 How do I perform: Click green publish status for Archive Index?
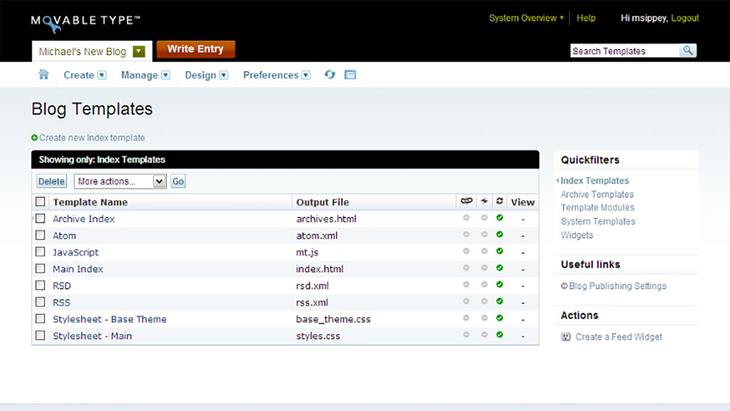click(x=500, y=218)
